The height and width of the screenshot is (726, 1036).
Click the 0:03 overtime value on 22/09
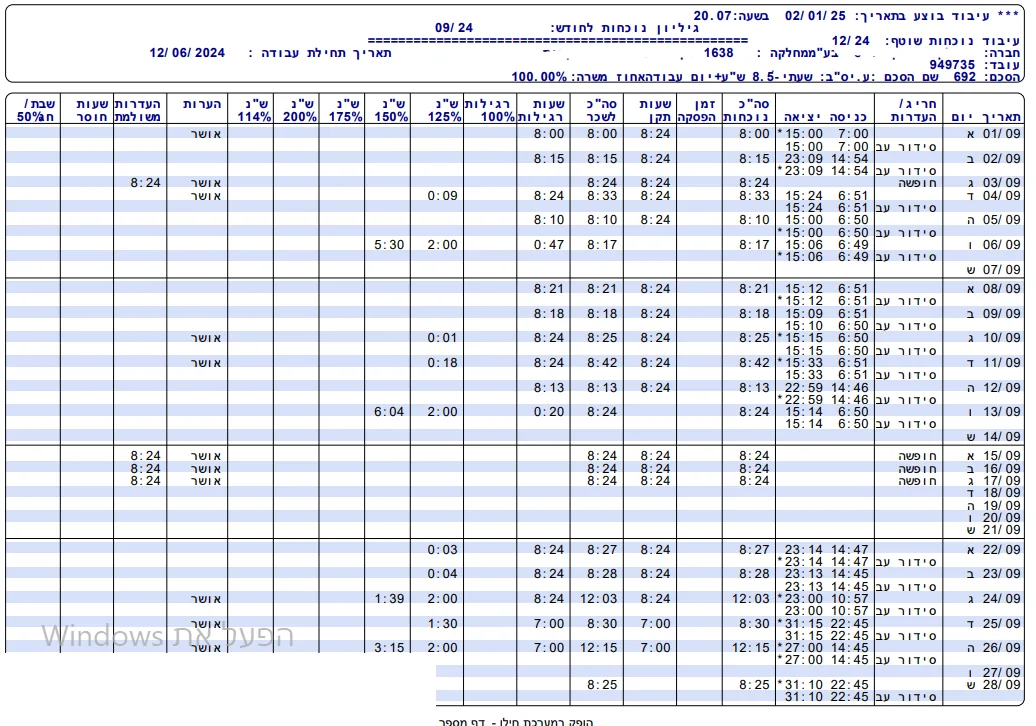(x=442, y=550)
